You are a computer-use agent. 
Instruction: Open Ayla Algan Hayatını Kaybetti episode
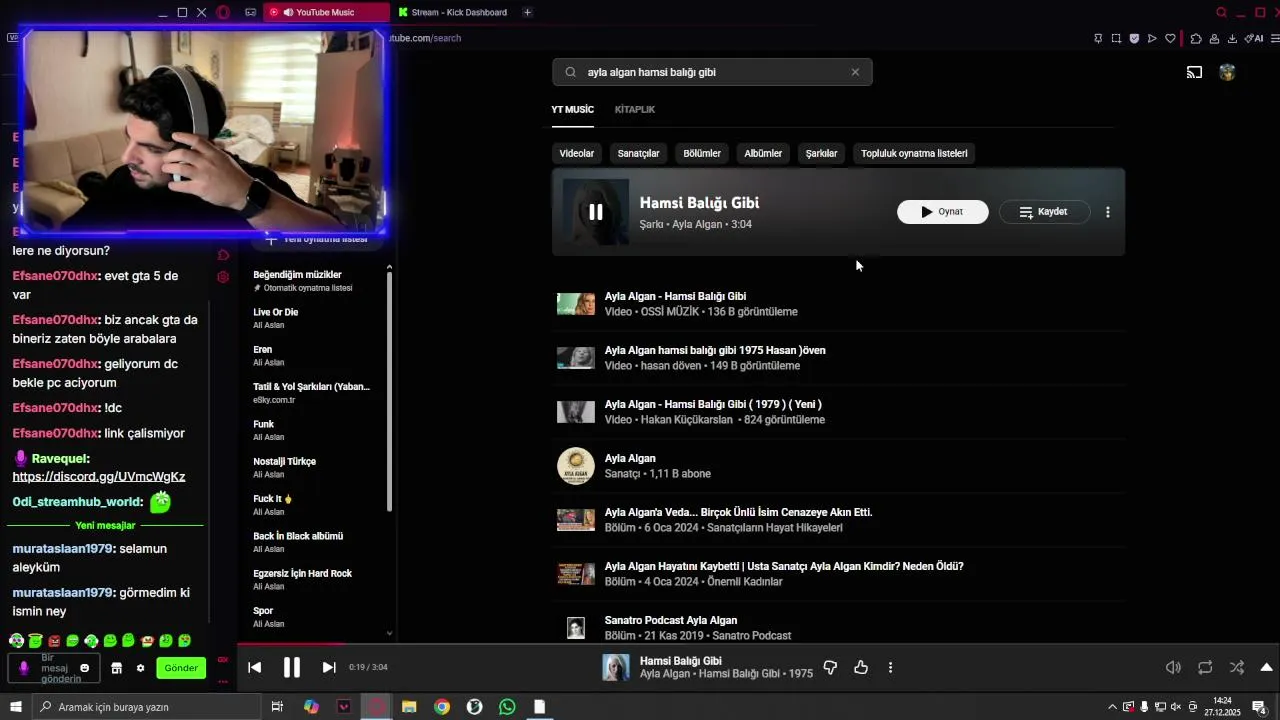[x=838, y=574]
